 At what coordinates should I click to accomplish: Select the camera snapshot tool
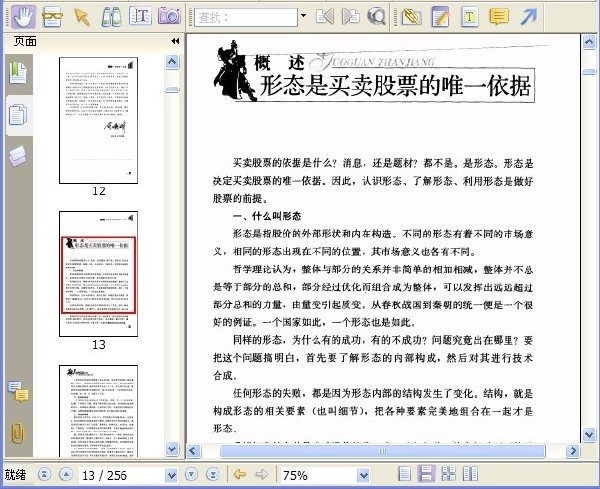(x=169, y=16)
